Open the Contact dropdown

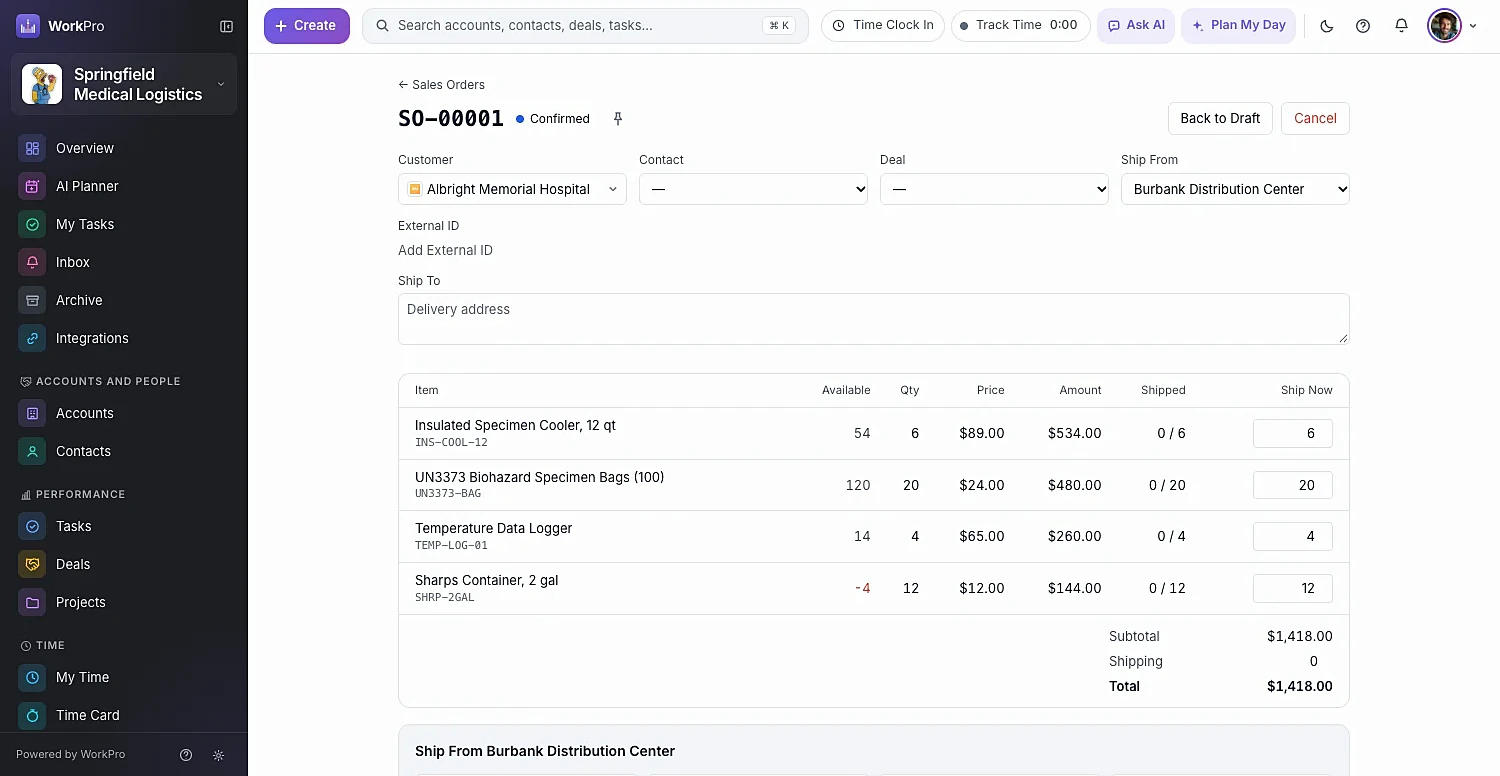click(753, 189)
